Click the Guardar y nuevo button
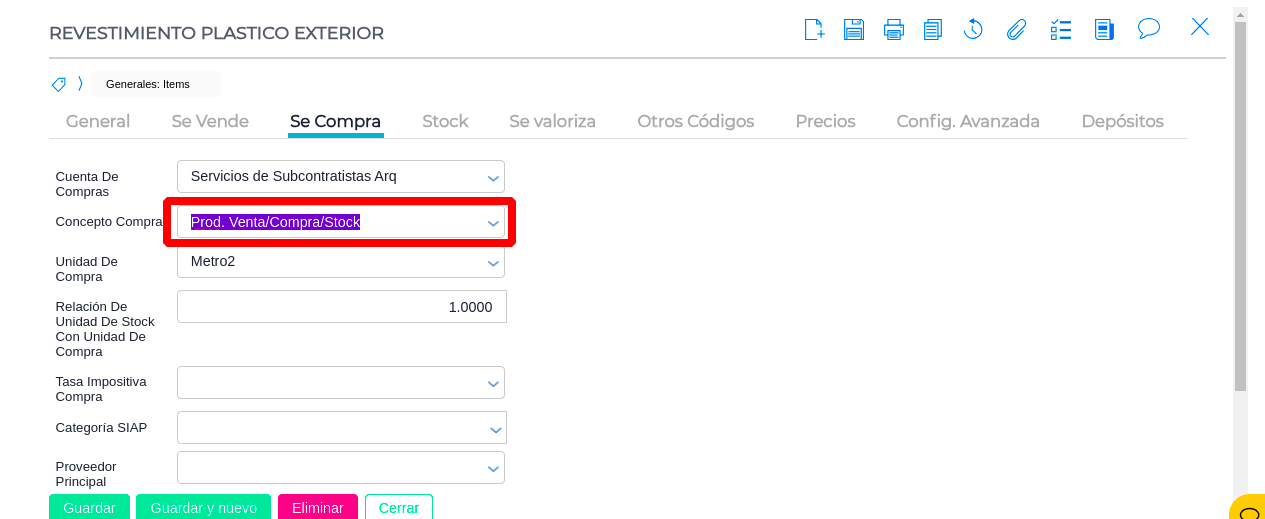Image resolution: width=1265 pixels, height=519 pixels. tap(203, 507)
